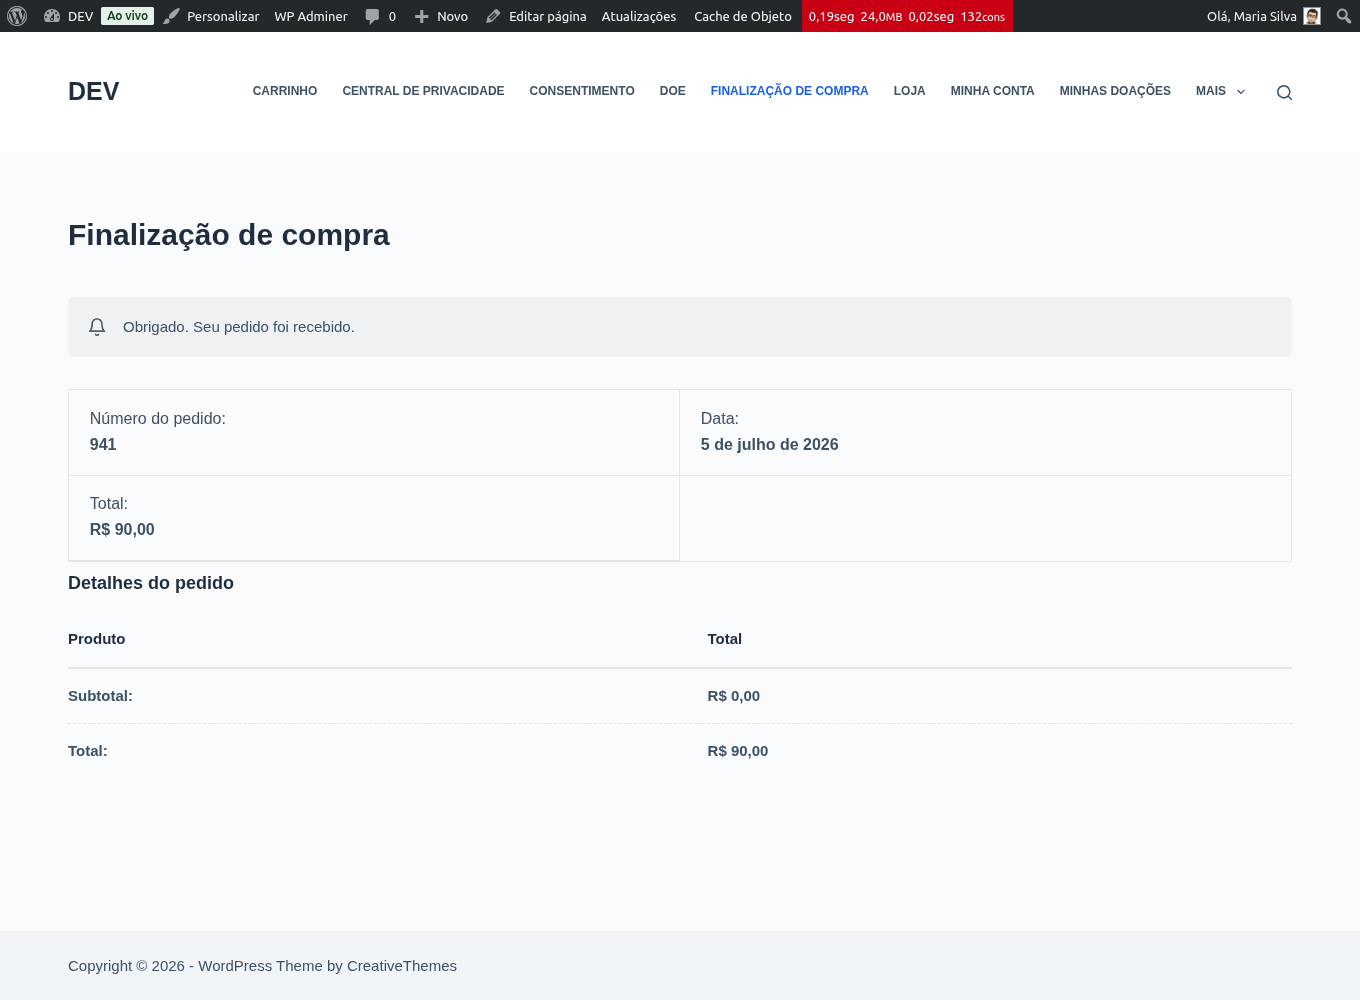Open the comments bubble icon
This screenshot has height=1000, width=1360.
(x=373, y=16)
